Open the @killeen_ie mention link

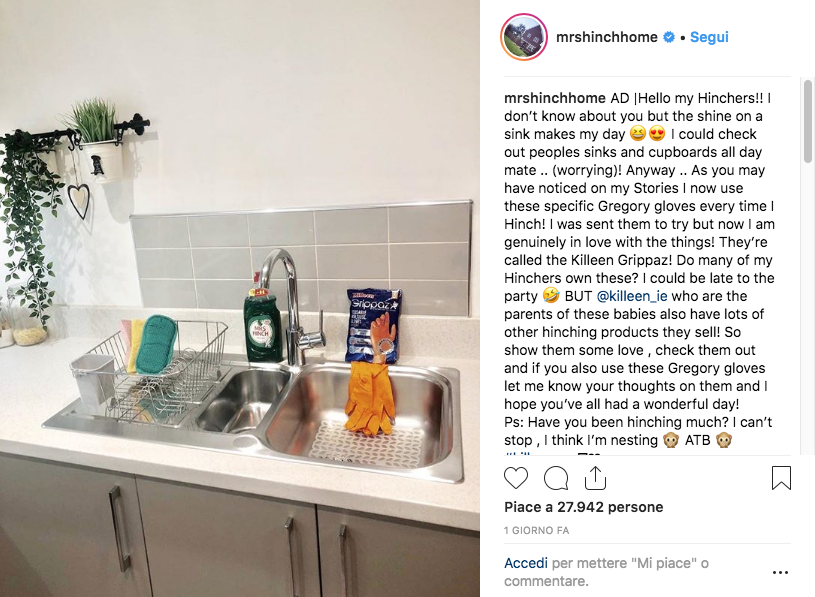[x=632, y=296]
